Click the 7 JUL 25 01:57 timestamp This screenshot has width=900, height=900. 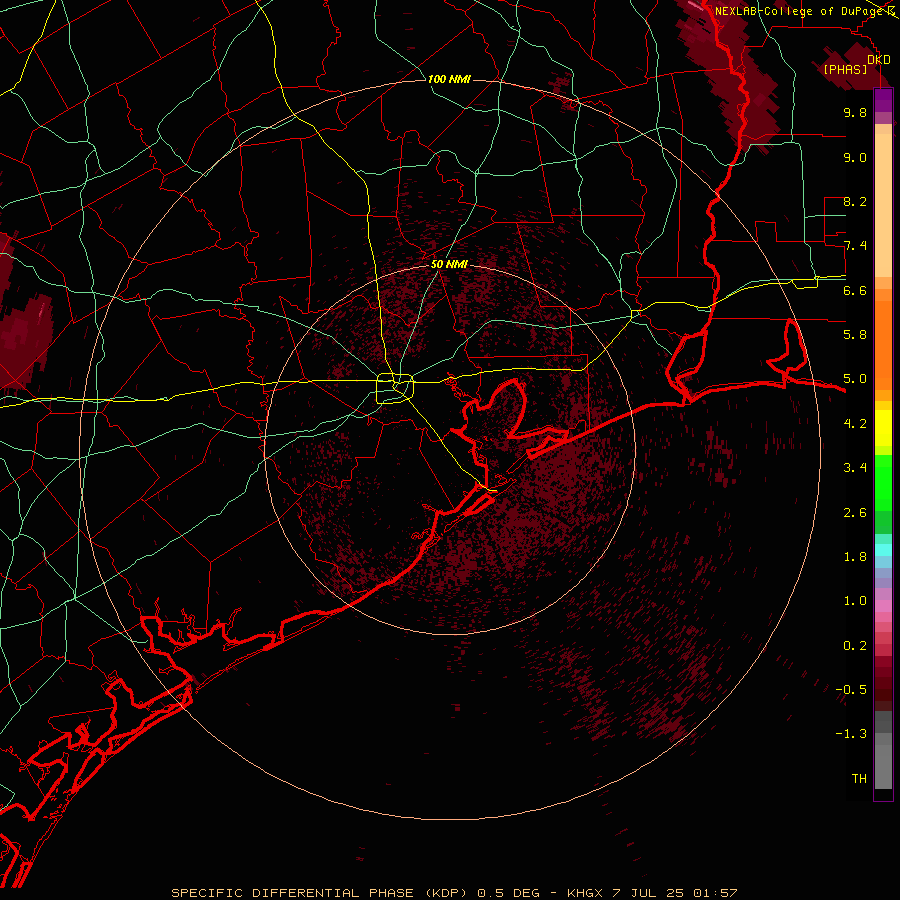click(x=674, y=893)
